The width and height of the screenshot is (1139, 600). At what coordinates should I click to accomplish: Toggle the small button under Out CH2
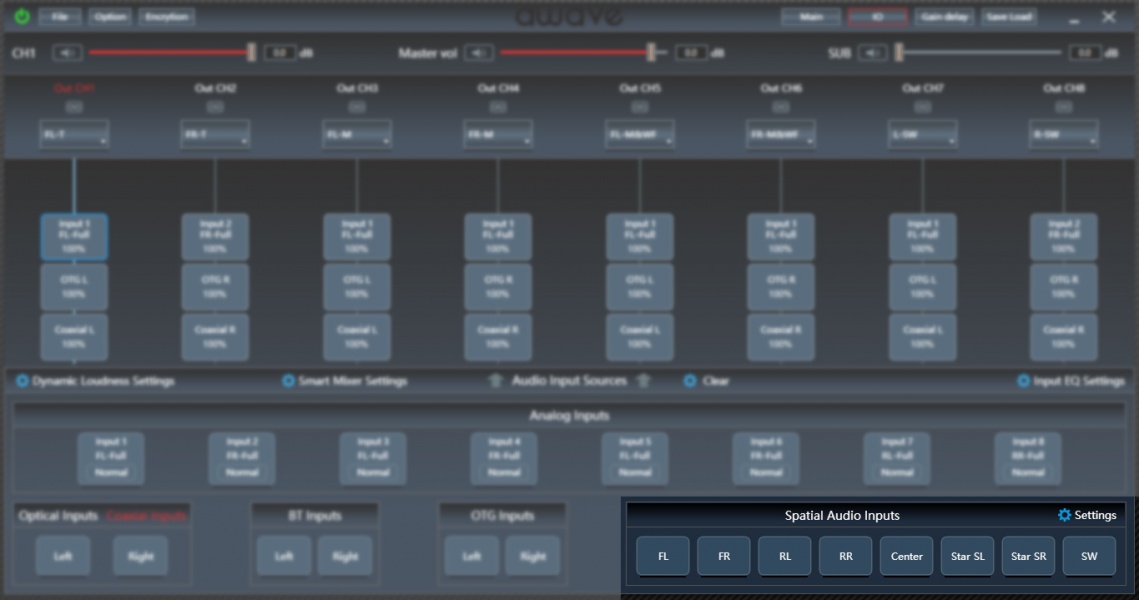pyautogui.click(x=215, y=107)
